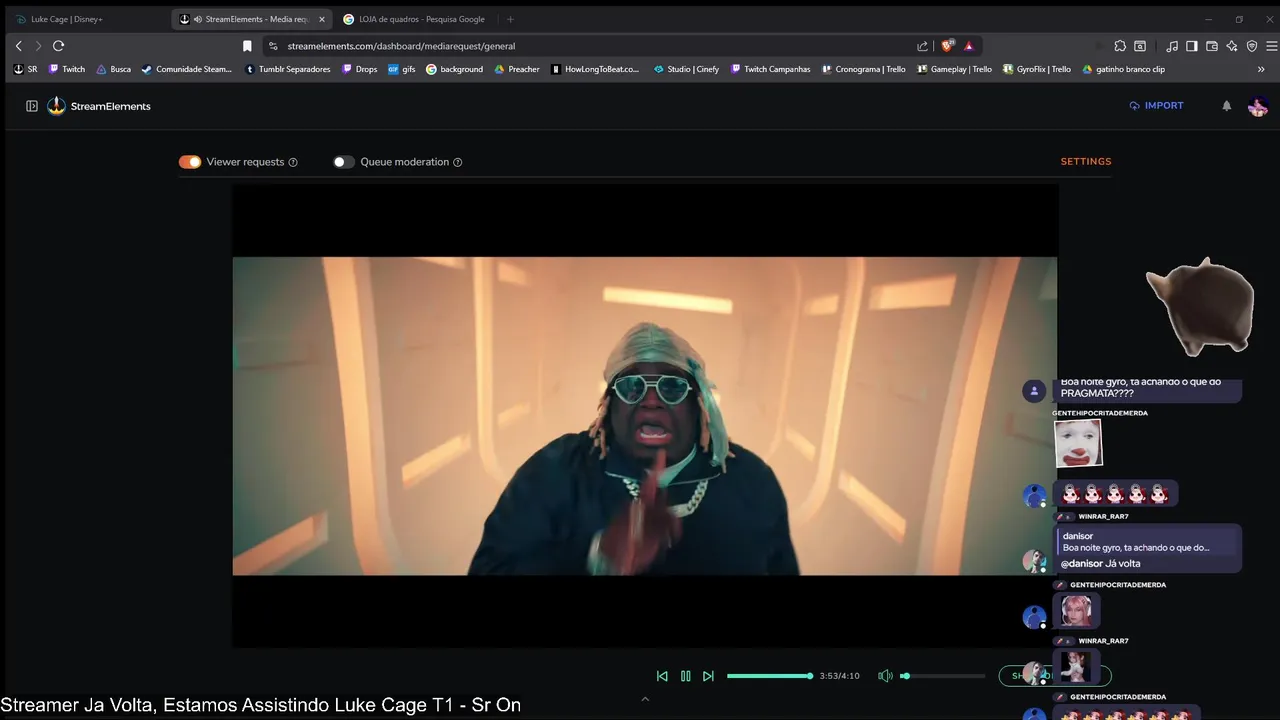Toggle Viewer requests switch

(190, 162)
